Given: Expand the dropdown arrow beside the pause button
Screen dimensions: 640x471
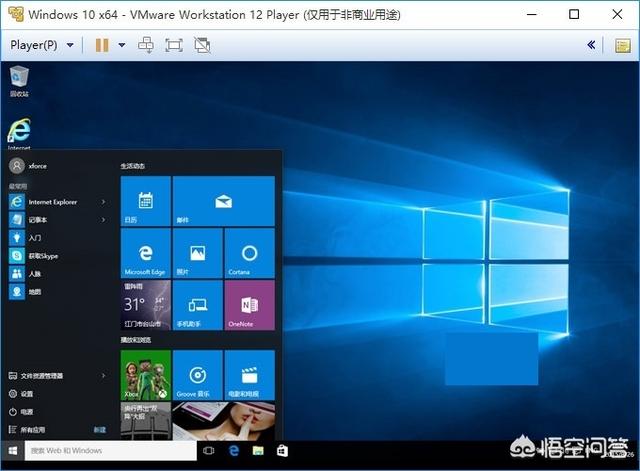Looking at the screenshot, I should point(122,45).
